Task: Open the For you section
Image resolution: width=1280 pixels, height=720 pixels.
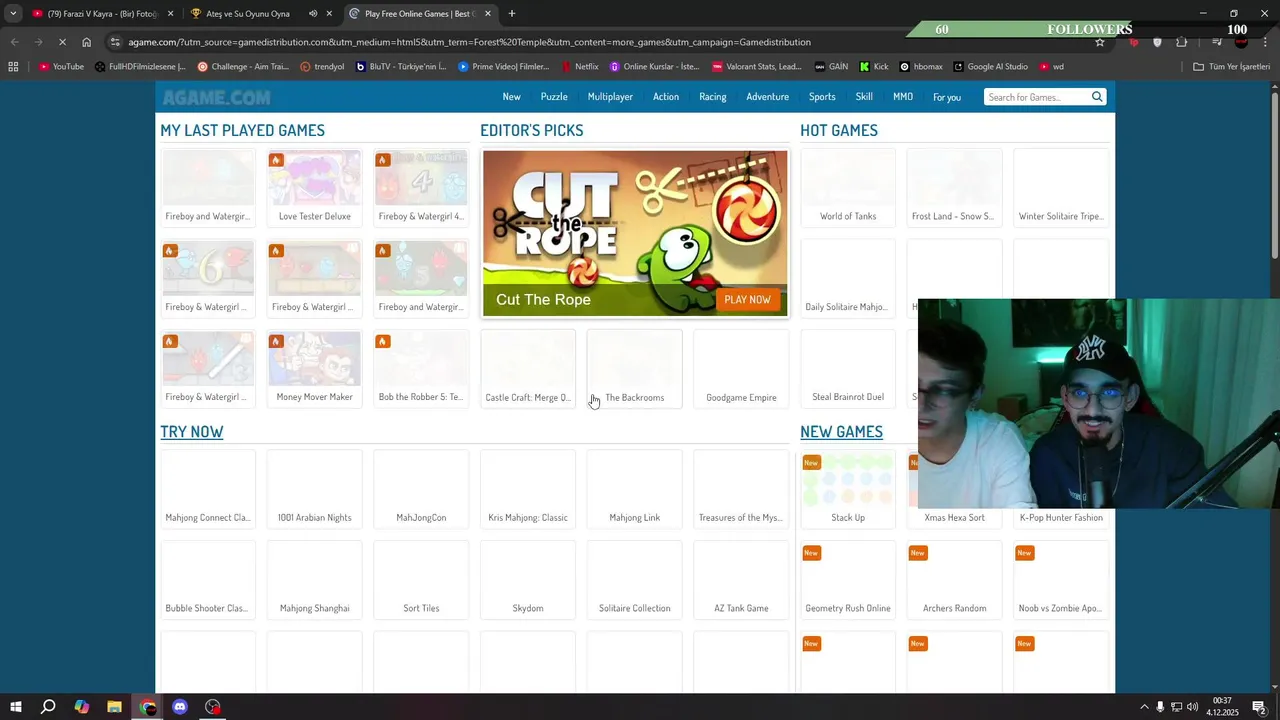Action: [x=947, y=97]
